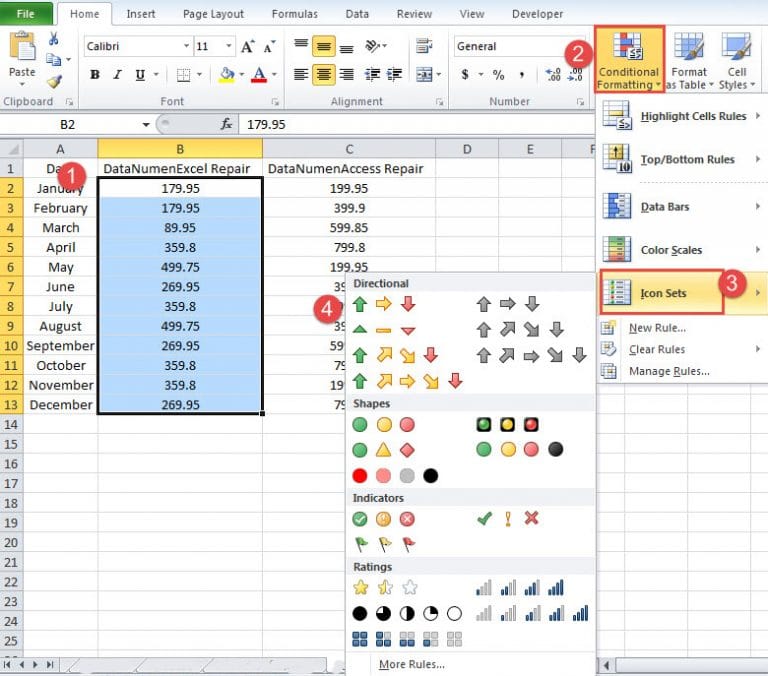The image size is (768, 676).
Task: Choose the 5 Boxes rating icon set
Action: 407,638
